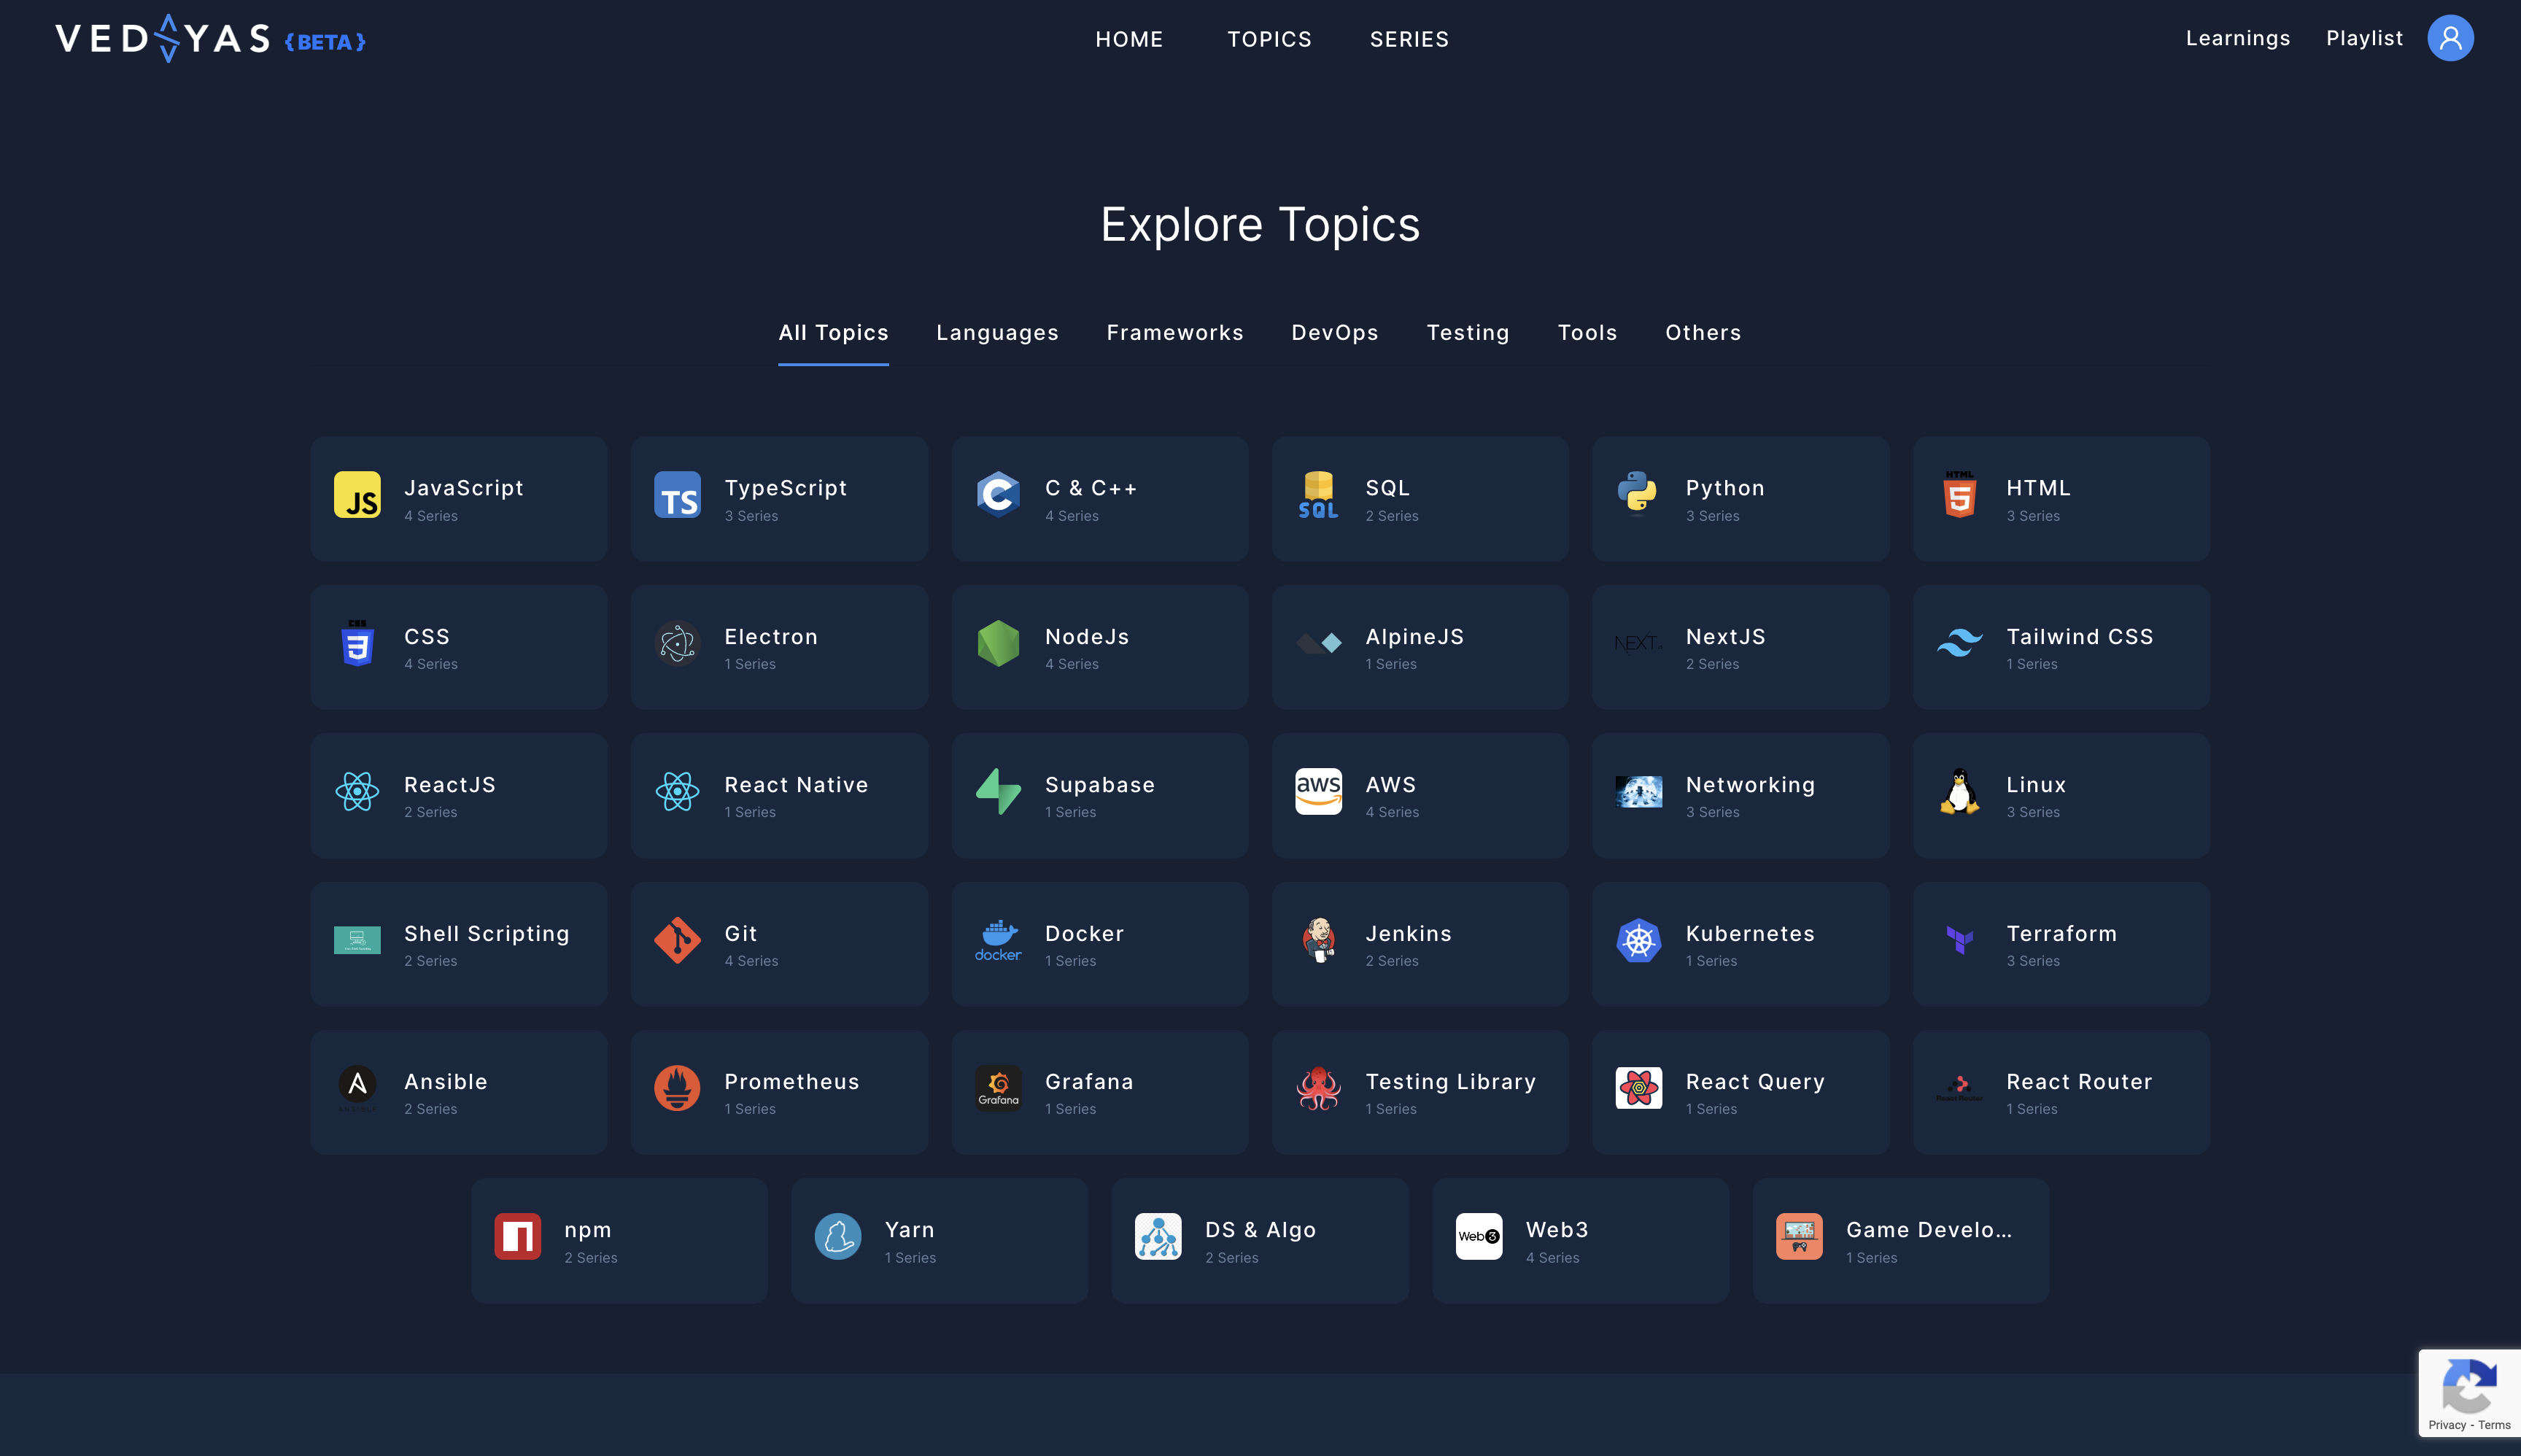Click the Prometheus flame icon

[677, 1088]
